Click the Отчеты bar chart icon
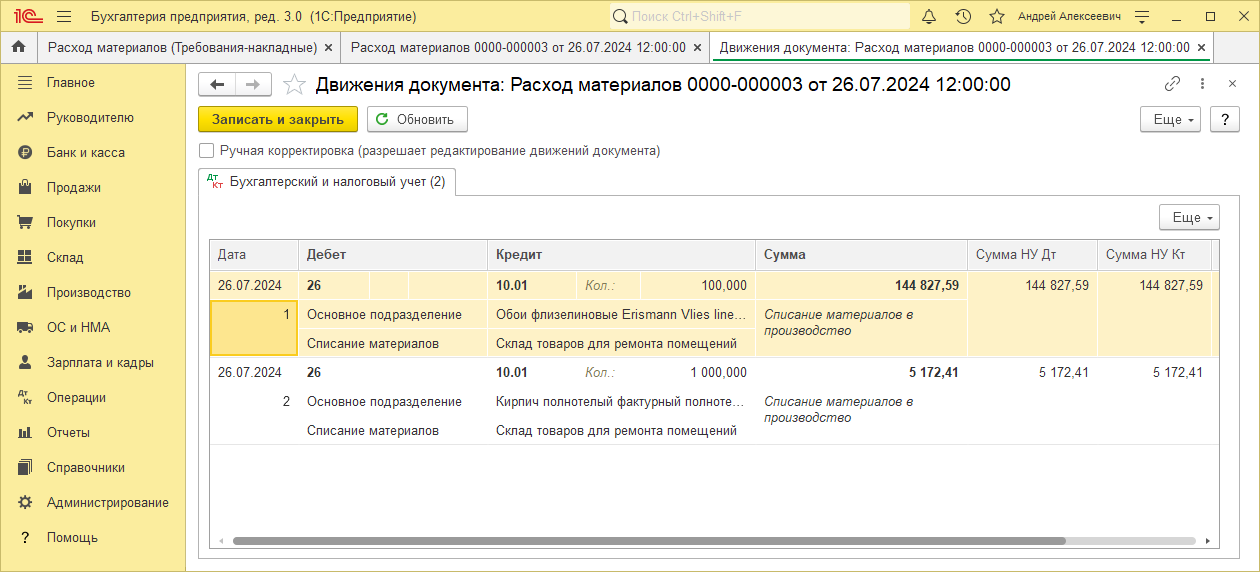Screen dimensions: 1260x572 click(x=26, y=432)
